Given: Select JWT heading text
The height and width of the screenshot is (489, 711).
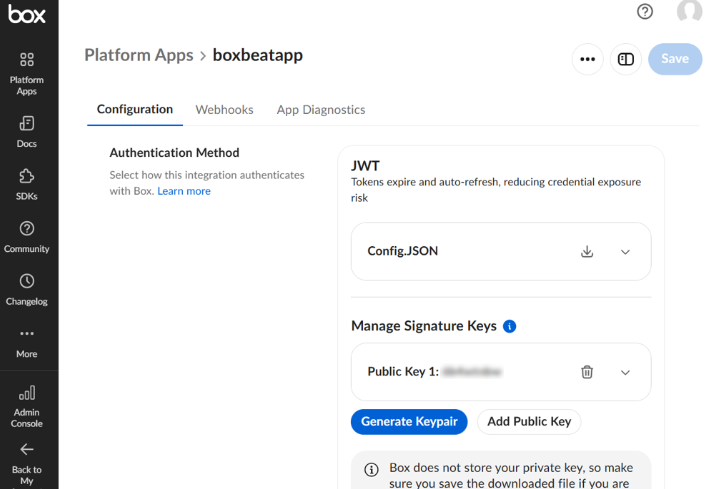Looking at the screenshot, I should (x=365, y=166).
